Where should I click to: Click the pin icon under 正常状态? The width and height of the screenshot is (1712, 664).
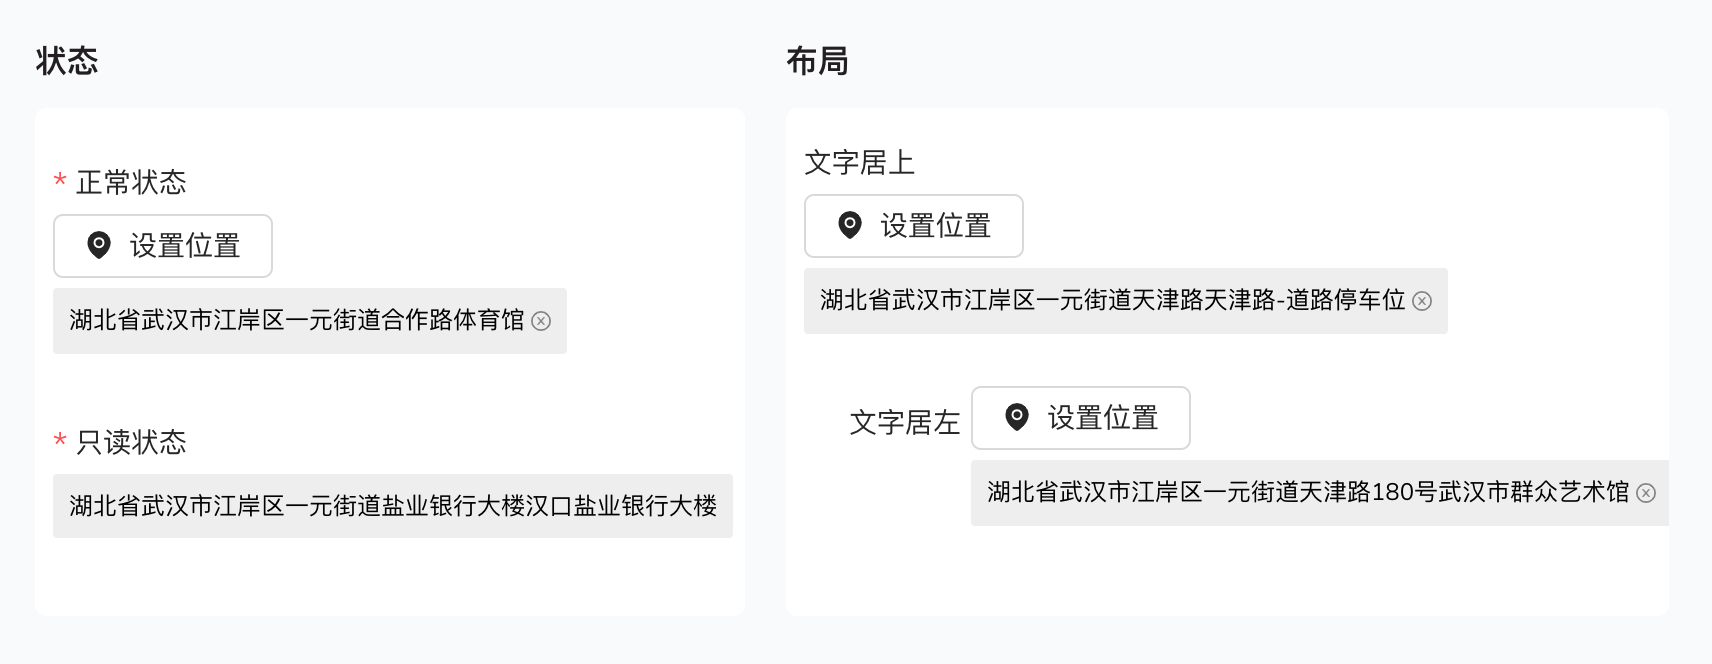[x=99, y=245]
